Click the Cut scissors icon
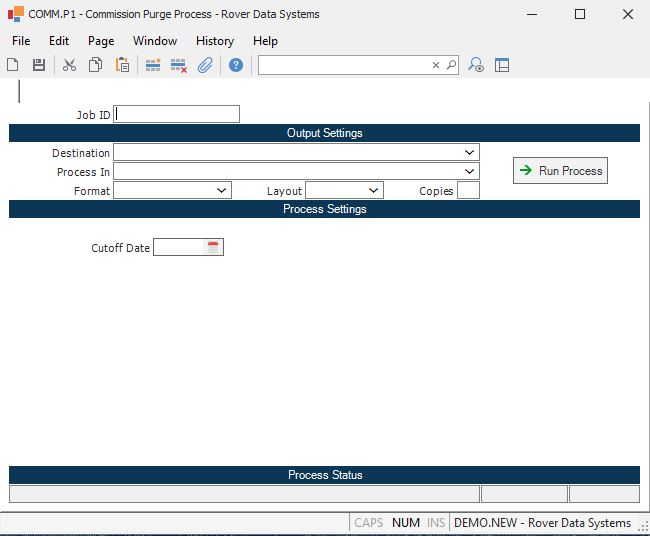Image resolution: width=650 pixels, height=536 pixels. tap(69, 65)
